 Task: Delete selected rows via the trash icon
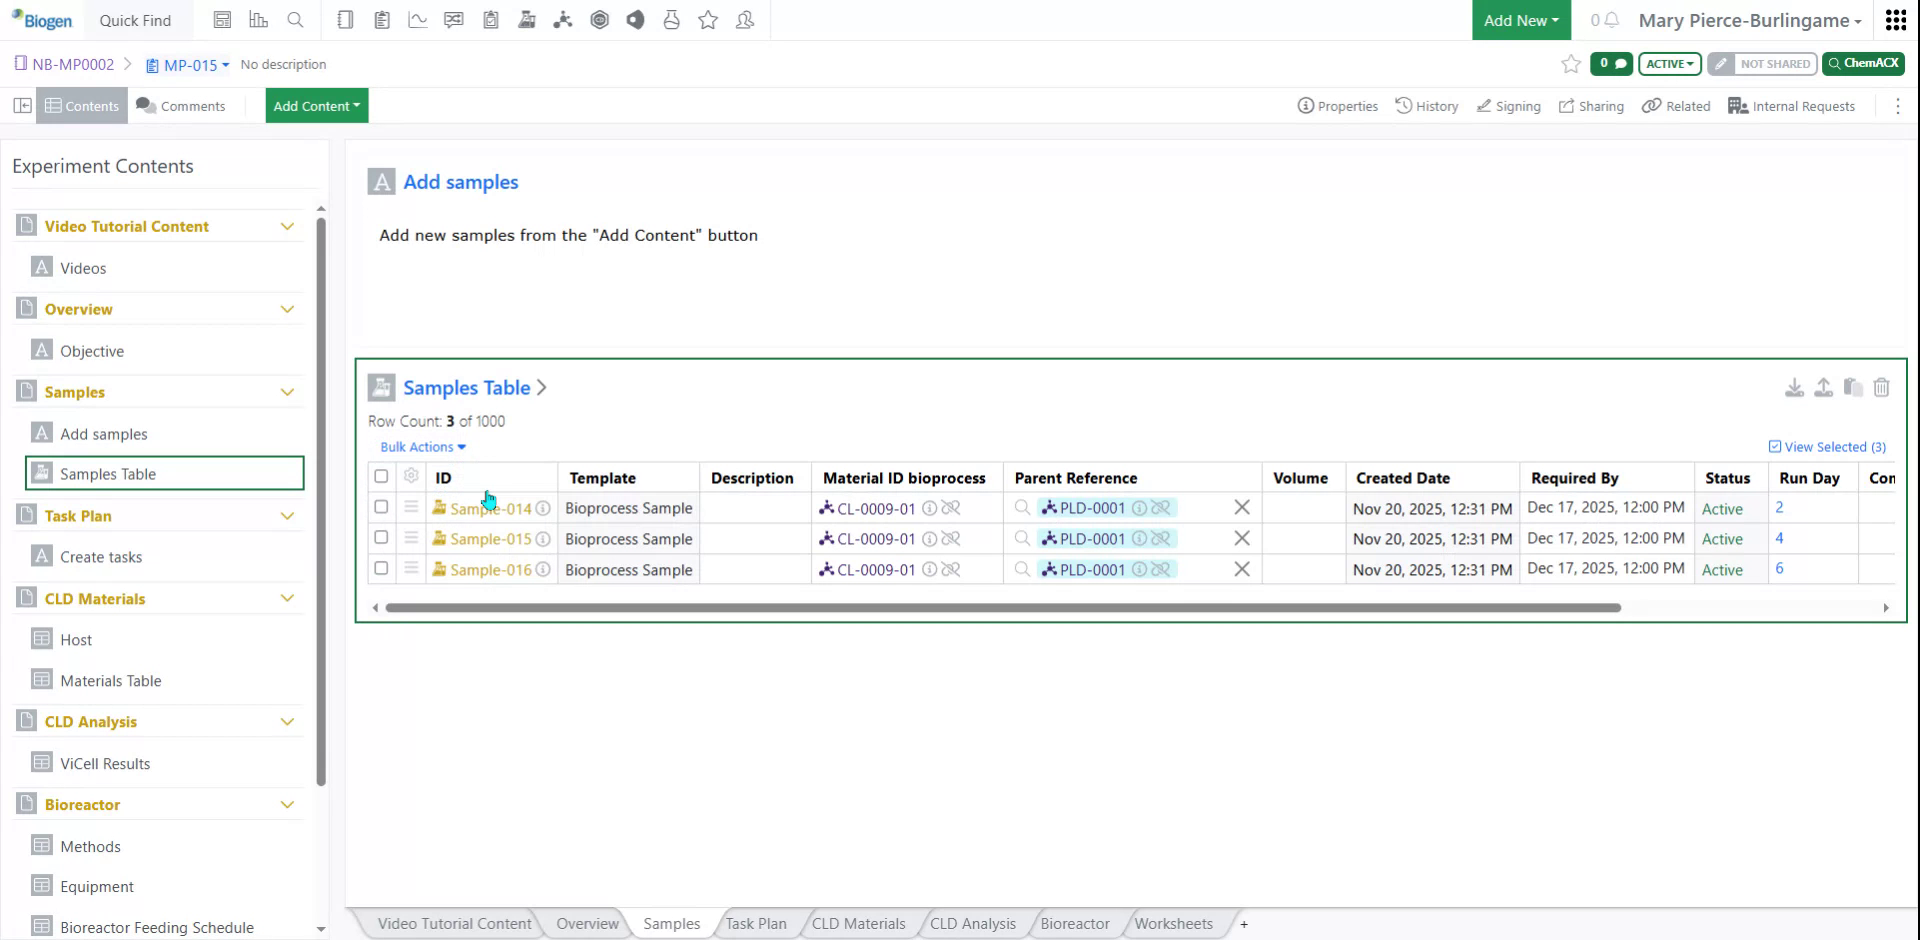(x=1883, y=388)
